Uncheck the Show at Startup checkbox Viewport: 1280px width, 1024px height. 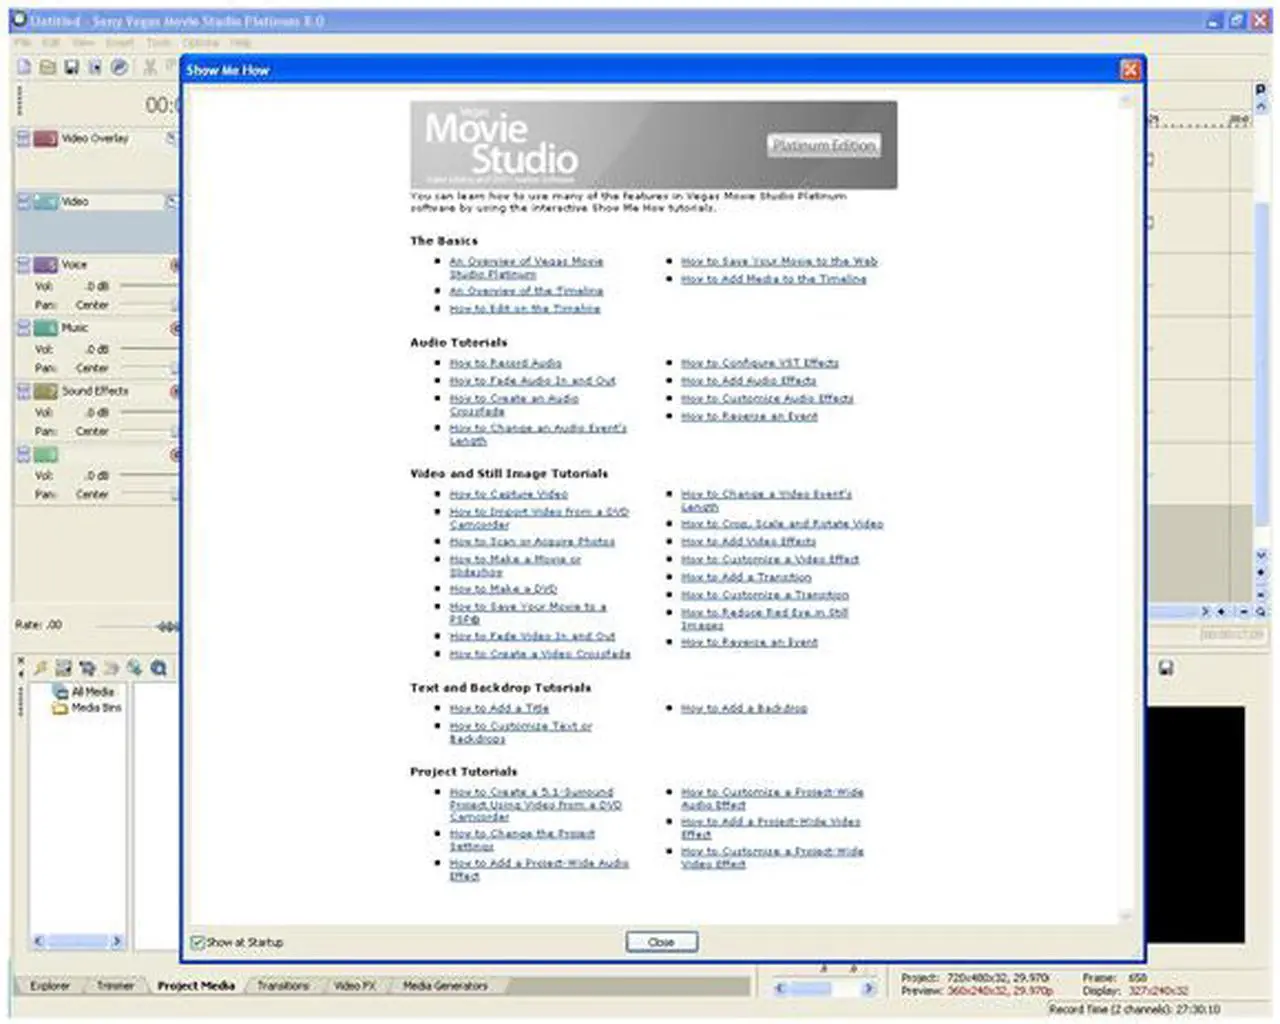(198, 942)
